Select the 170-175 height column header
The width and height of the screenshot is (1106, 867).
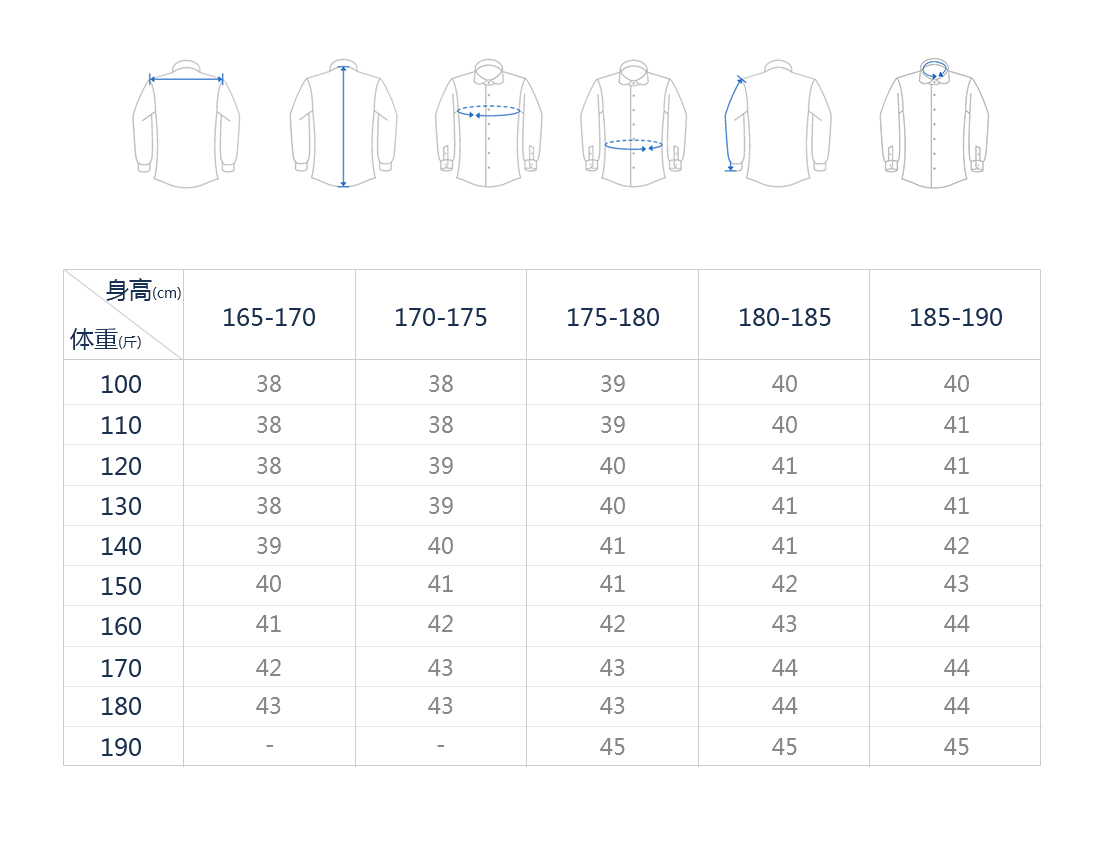point(441,317)
